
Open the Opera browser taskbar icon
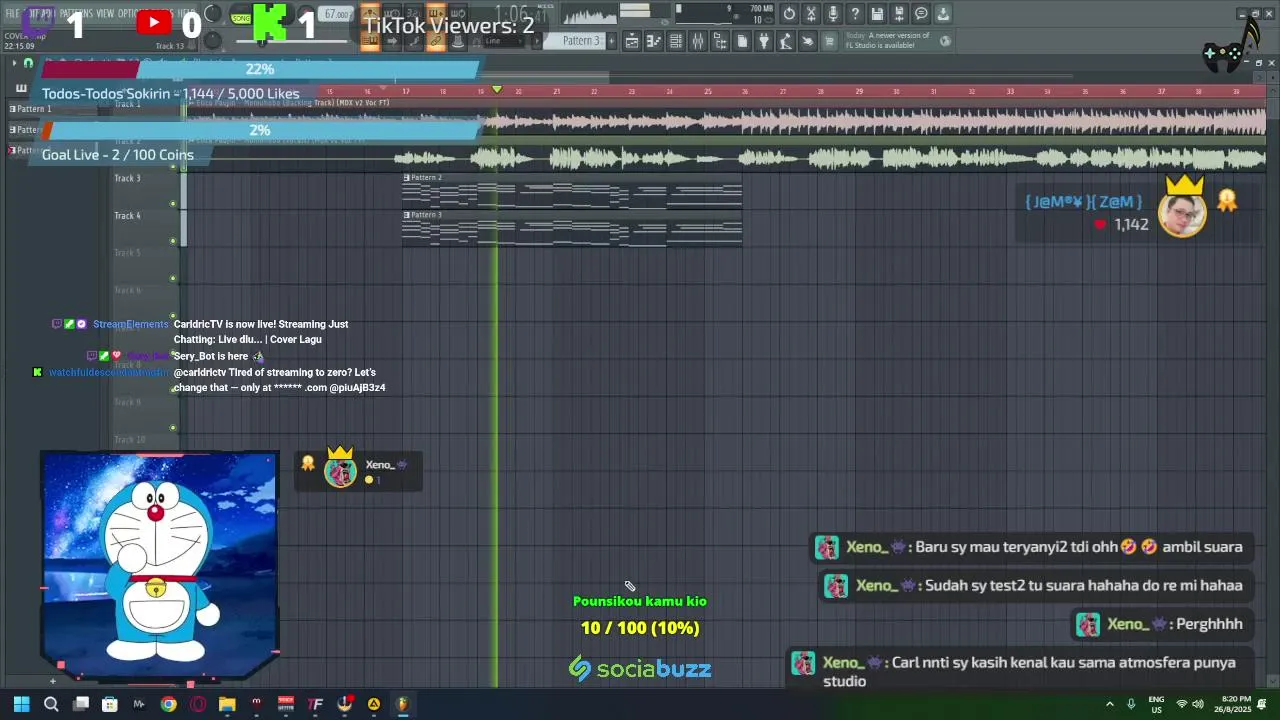click(198, 704)
